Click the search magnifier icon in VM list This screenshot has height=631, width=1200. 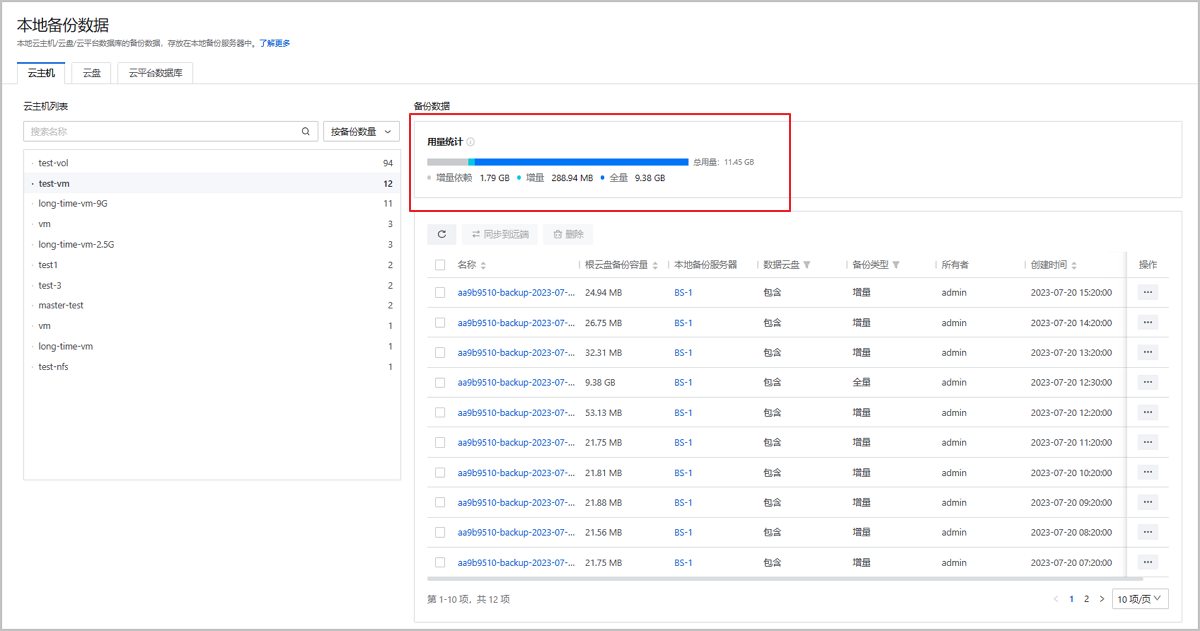point(306,131)
